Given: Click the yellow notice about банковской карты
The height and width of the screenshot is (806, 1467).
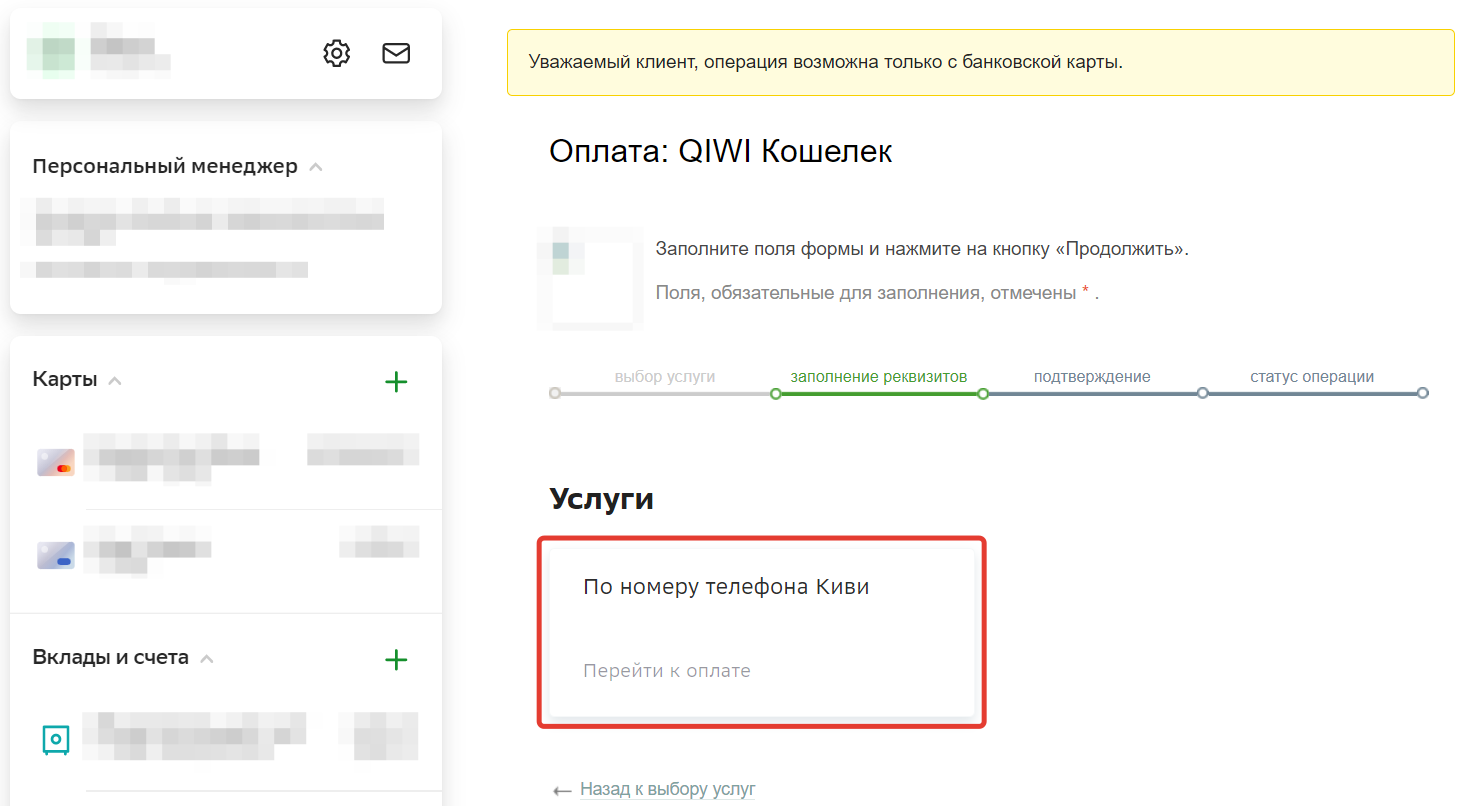Looking at the screenshot, I should [x=981, y=62].
